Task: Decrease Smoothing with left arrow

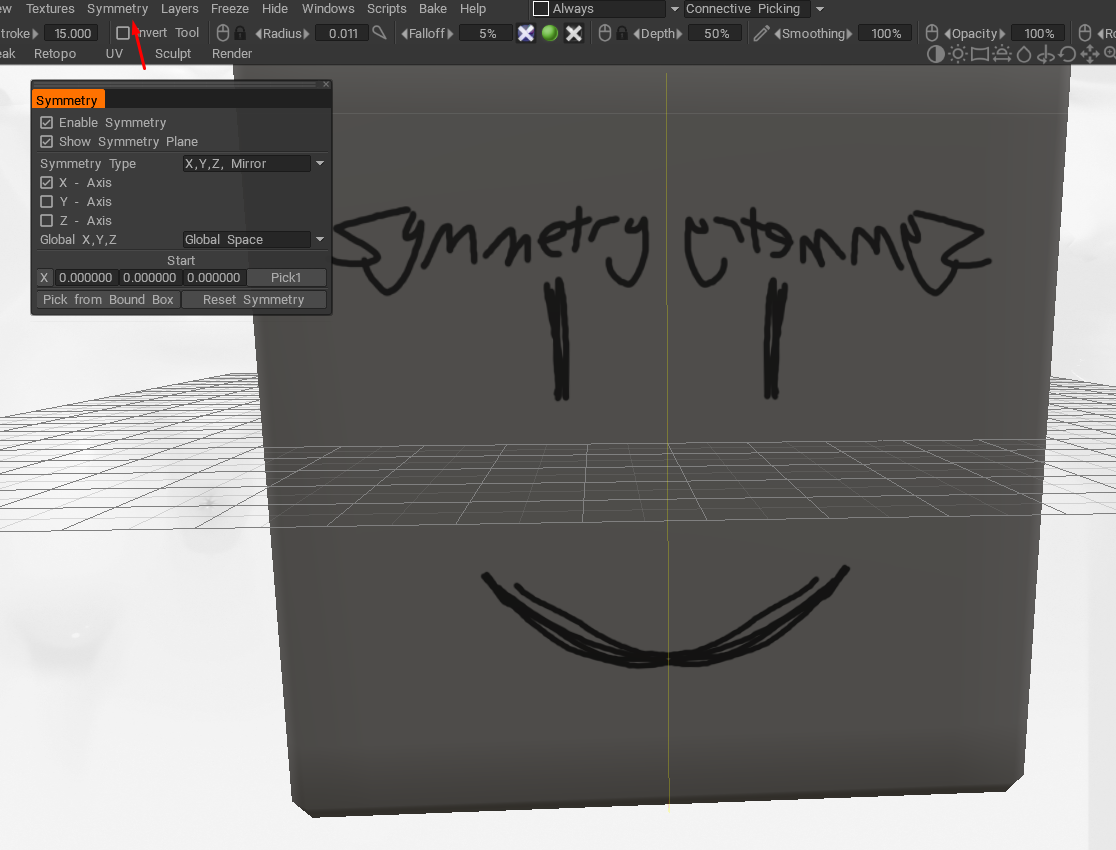Action: click(x=777, y=33)
